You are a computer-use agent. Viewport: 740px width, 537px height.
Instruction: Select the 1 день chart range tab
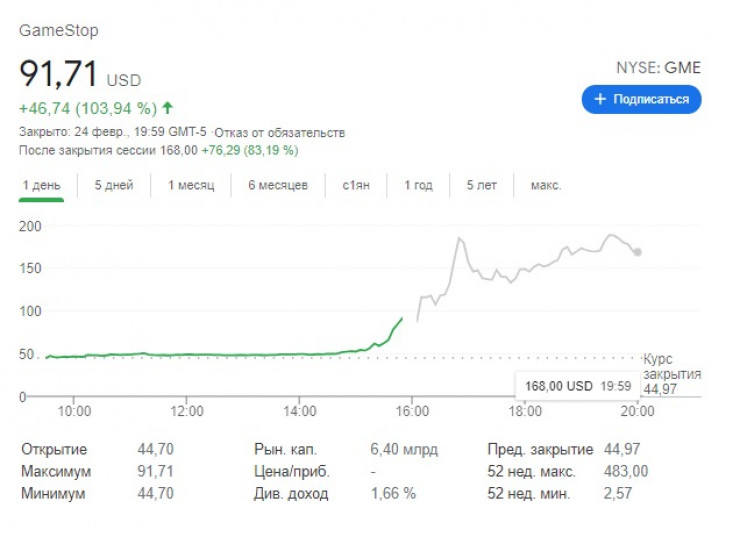coord(41,185)
